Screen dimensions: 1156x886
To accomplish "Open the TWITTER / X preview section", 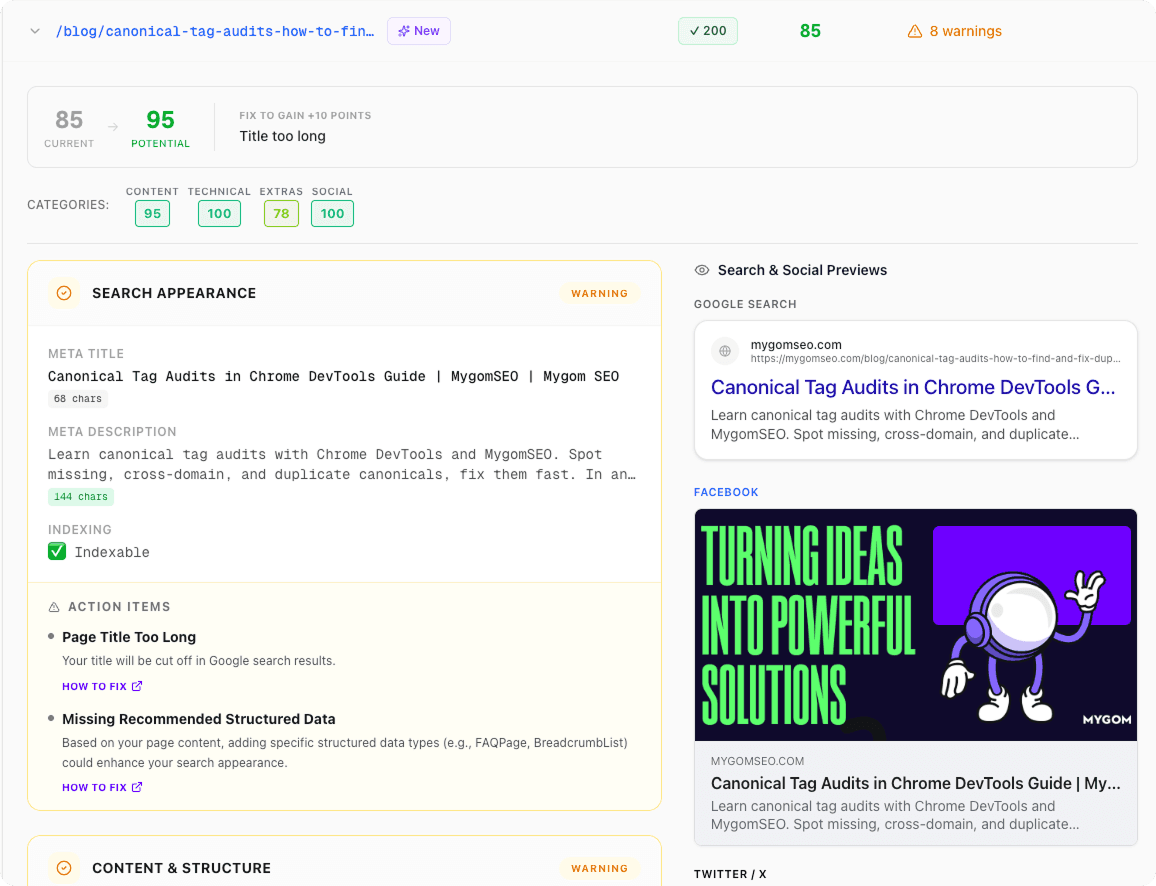I will [730, 873].
